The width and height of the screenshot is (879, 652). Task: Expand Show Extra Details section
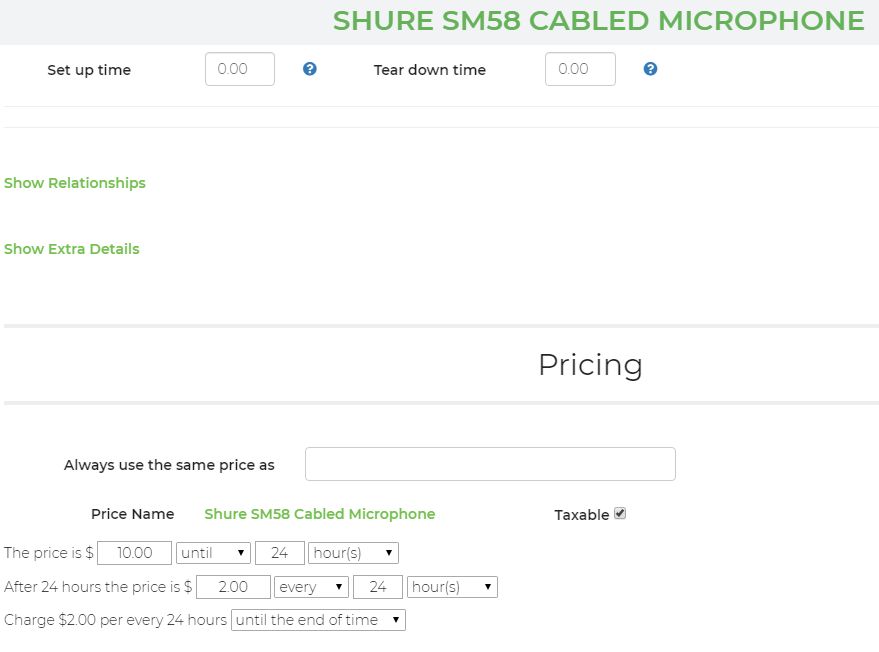point(72,249)
